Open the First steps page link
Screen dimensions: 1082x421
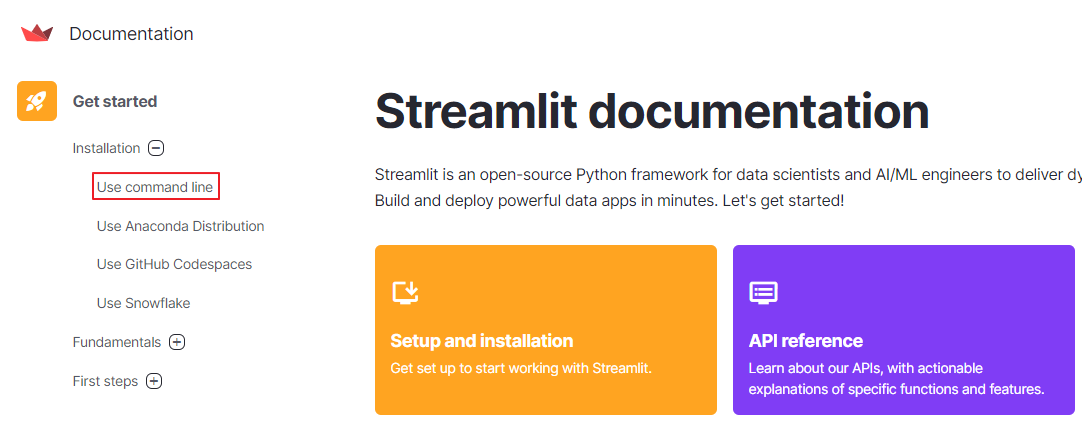pyautogui.click(x=105, y=381)
